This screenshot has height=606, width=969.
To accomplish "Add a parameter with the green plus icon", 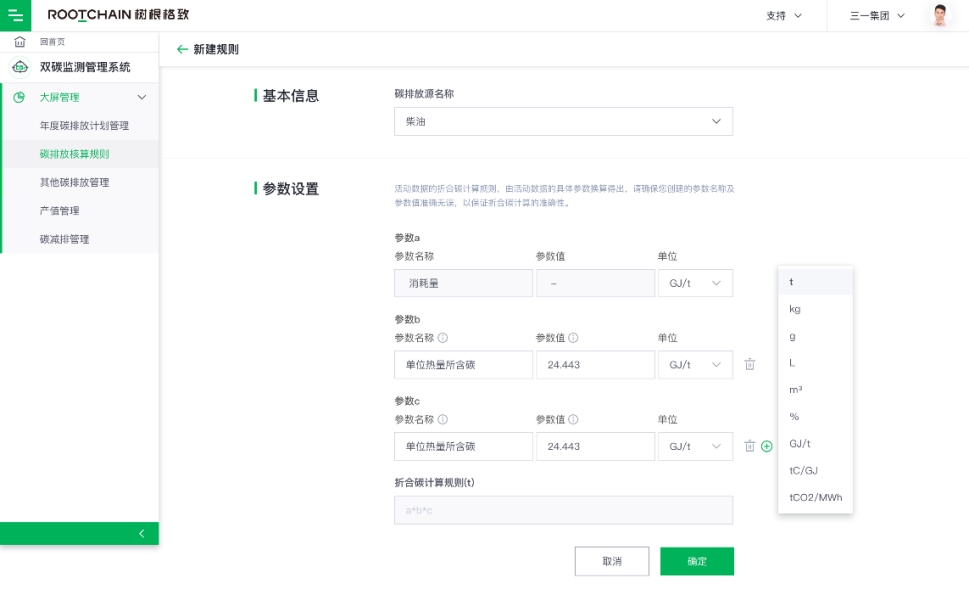I will [767, 446].
